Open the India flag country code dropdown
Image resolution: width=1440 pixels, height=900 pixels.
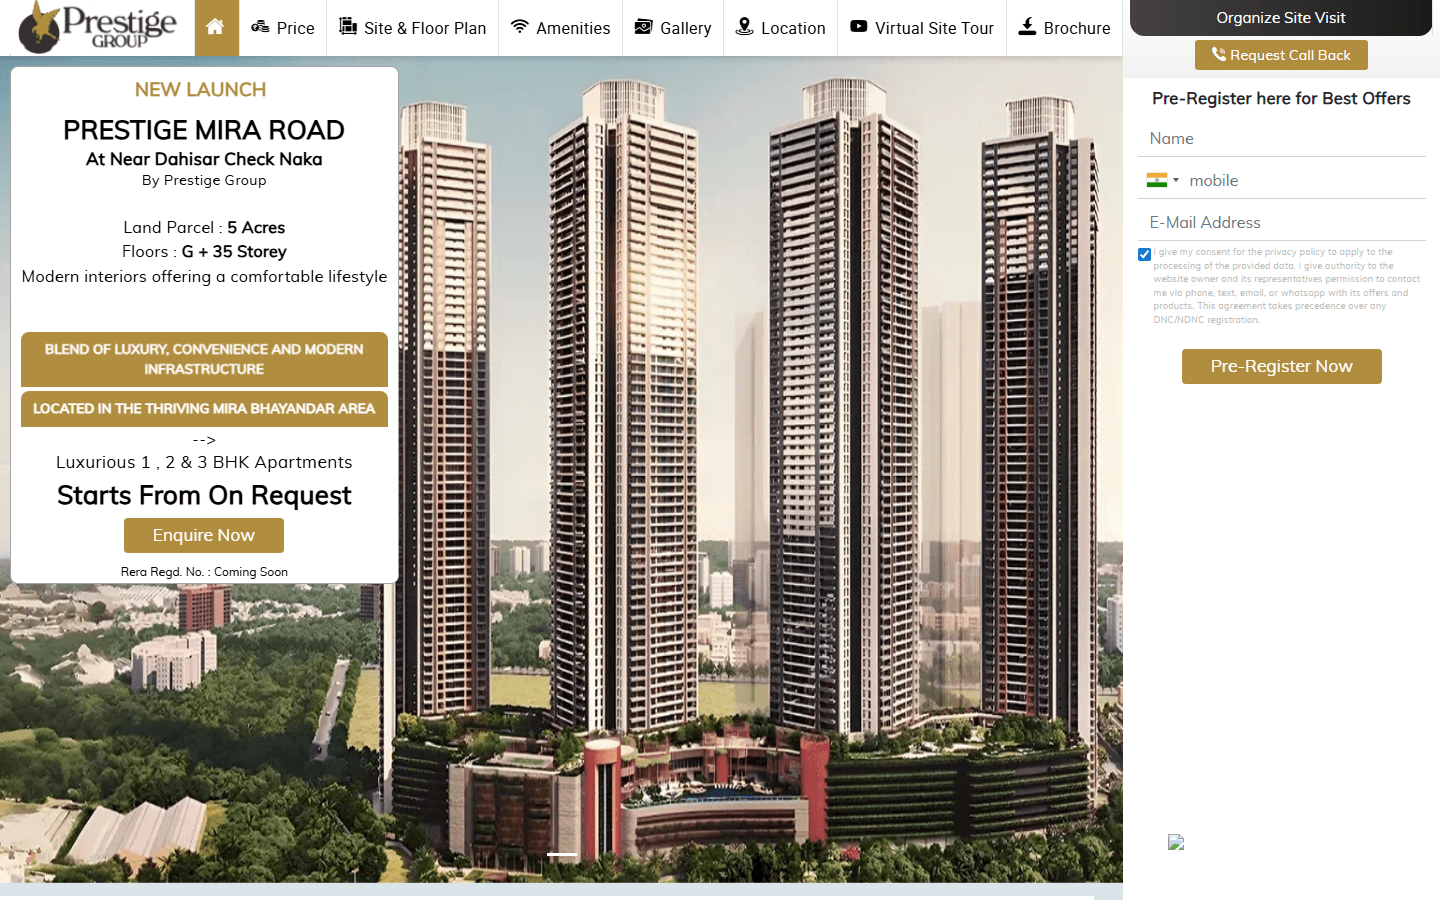(x=1162, y=180)
